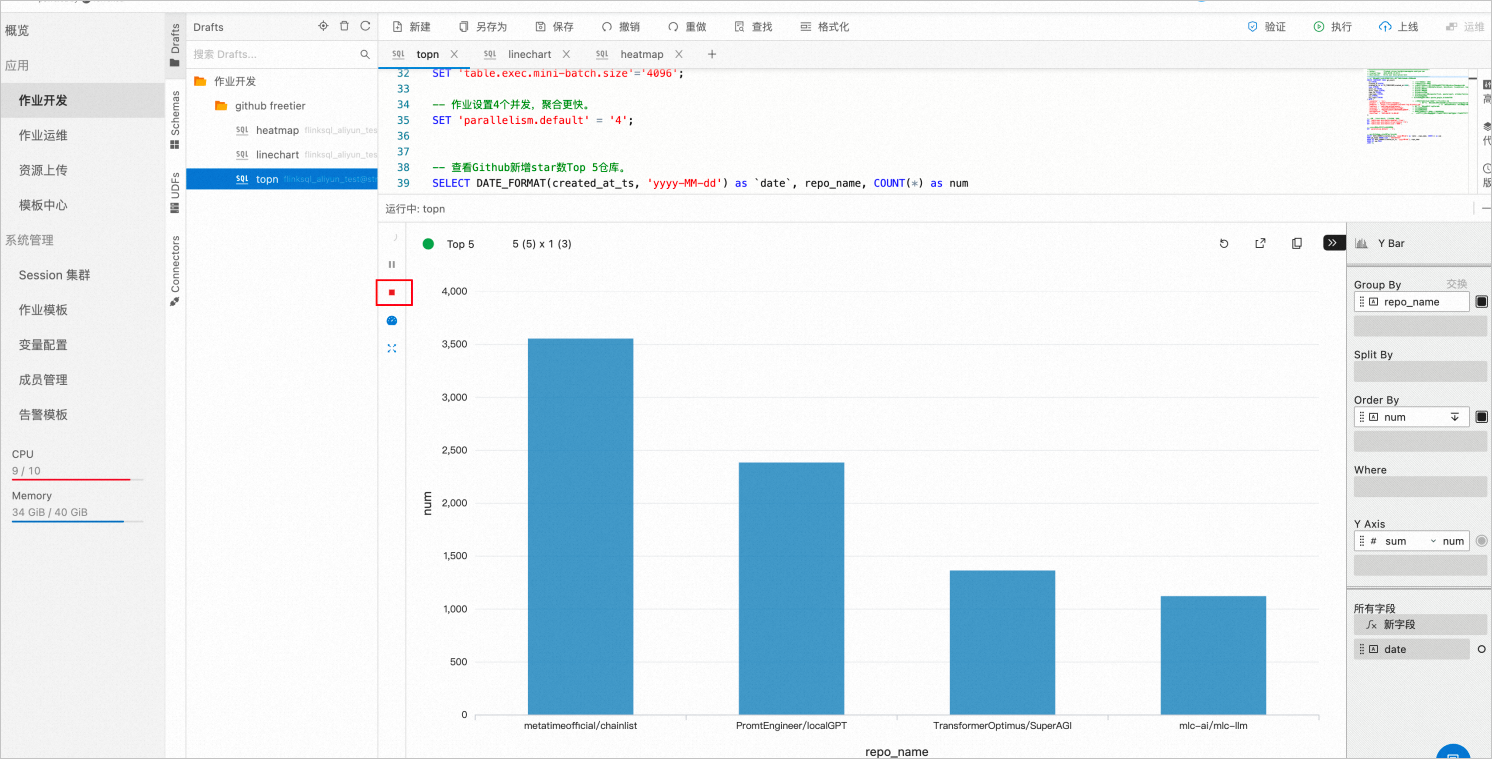Click the tall metatimeofficial/chainlist bar
Viewport: 1492px width, 759px height.
point(580,526)
